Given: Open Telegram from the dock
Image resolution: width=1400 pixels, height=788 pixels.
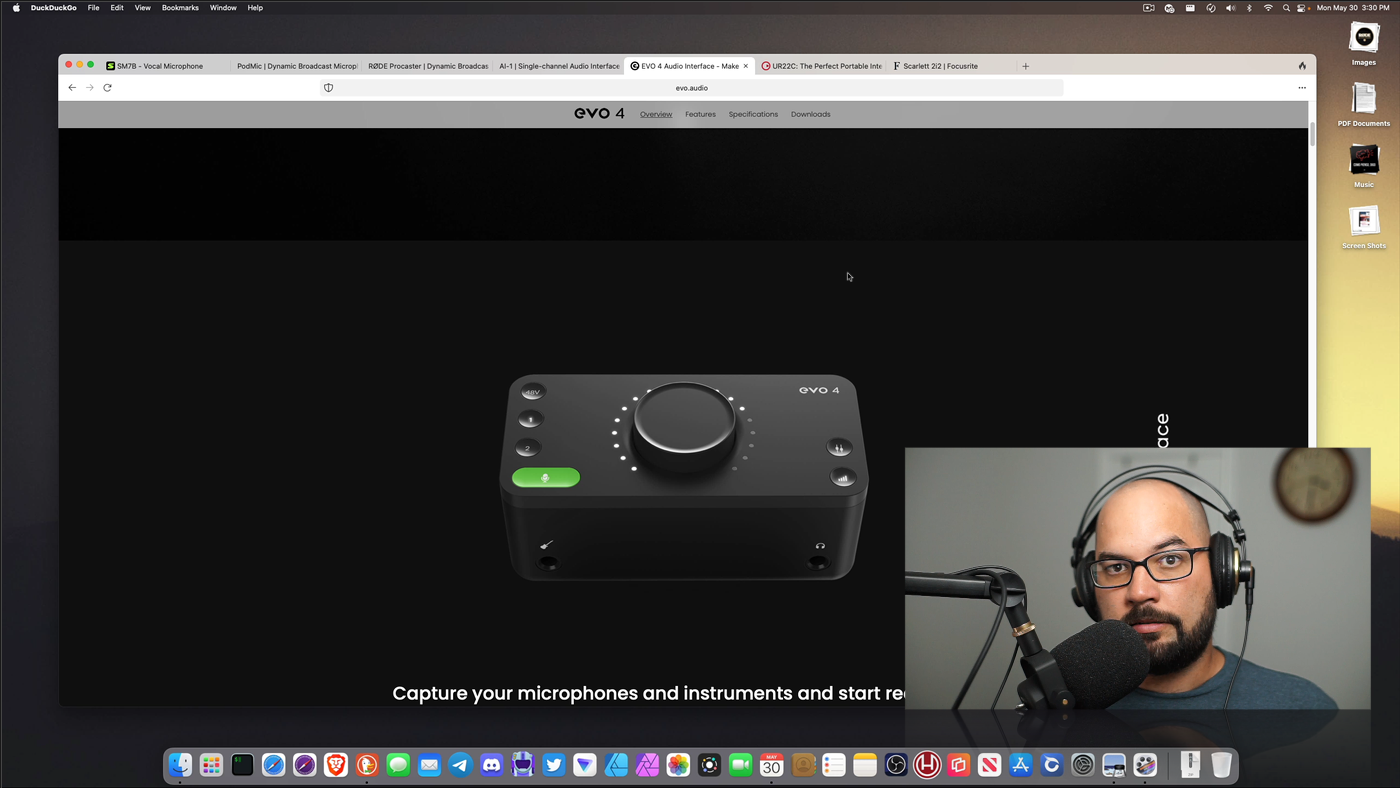Looking at the screenshot, I should pyautogui.click(x=460, y=765).
